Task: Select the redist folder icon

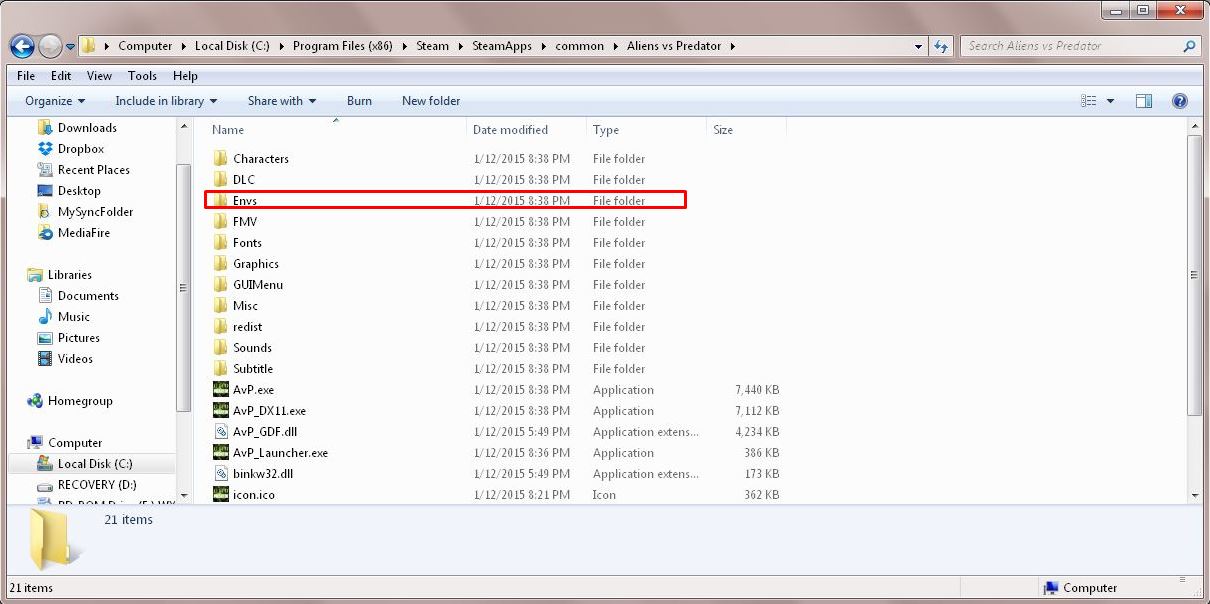Action: [x=221, y=327]
